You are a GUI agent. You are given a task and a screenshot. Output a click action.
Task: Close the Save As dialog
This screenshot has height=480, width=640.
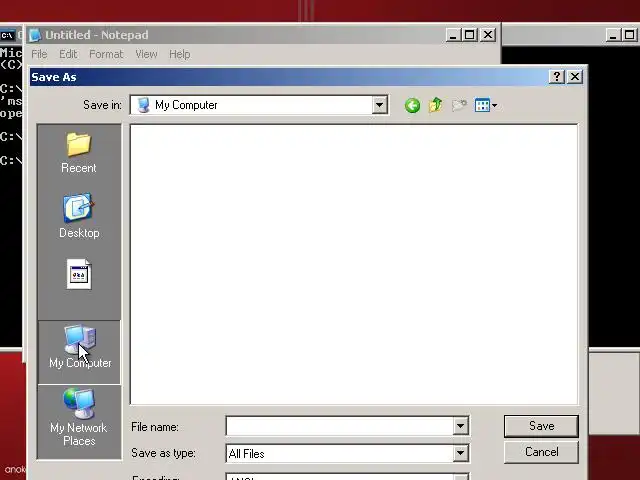coord(575,76)
